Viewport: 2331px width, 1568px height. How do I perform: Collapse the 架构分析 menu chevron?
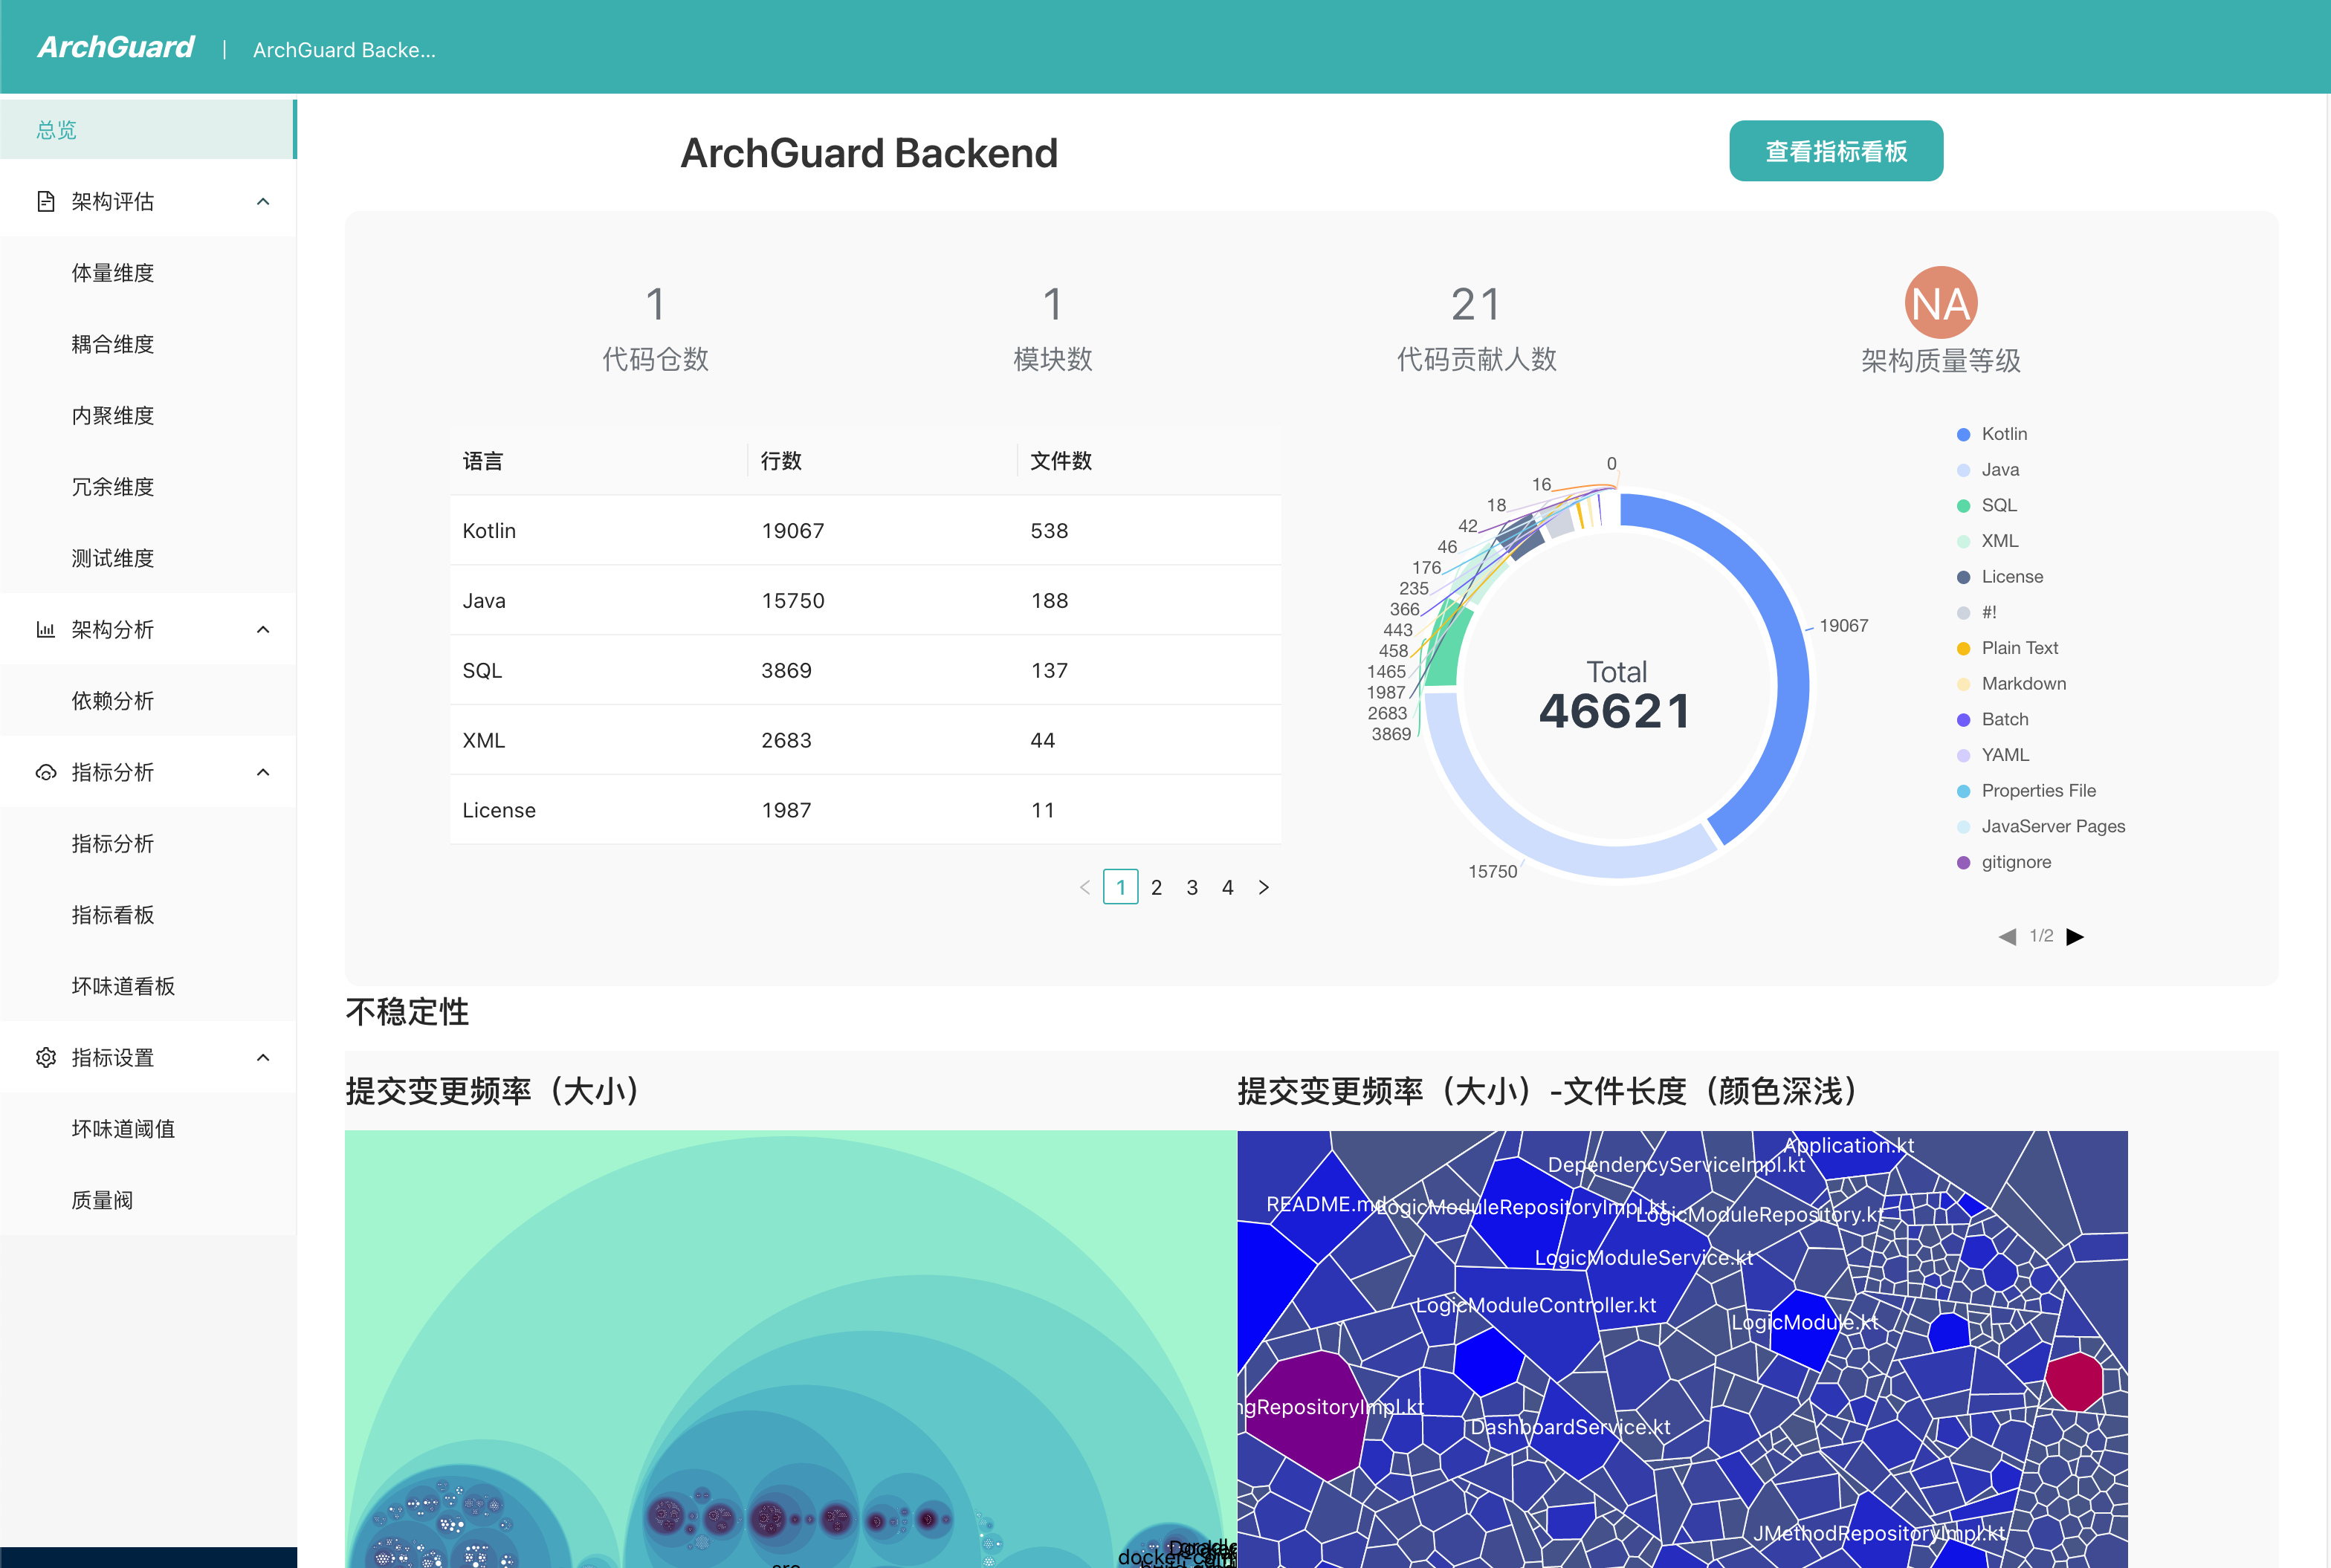(263, 630)
